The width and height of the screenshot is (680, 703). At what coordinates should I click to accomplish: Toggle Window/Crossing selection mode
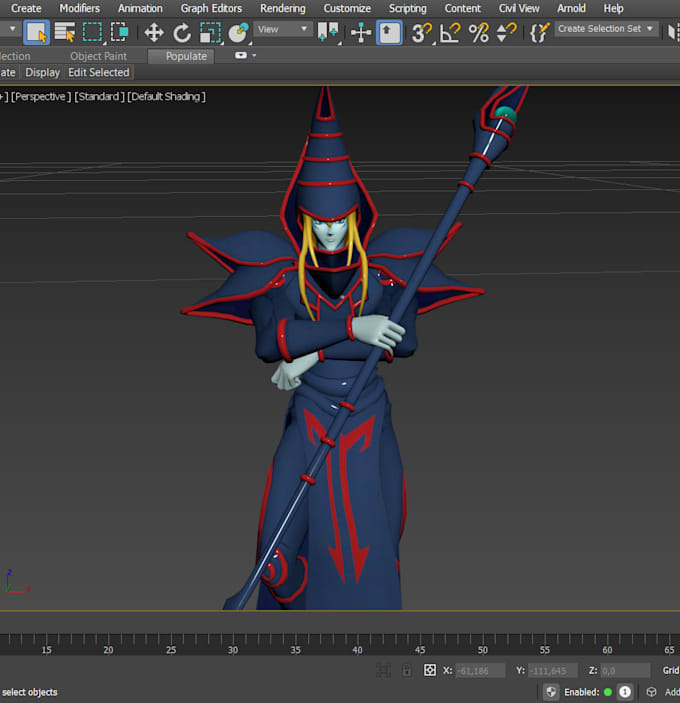(120, 32)
